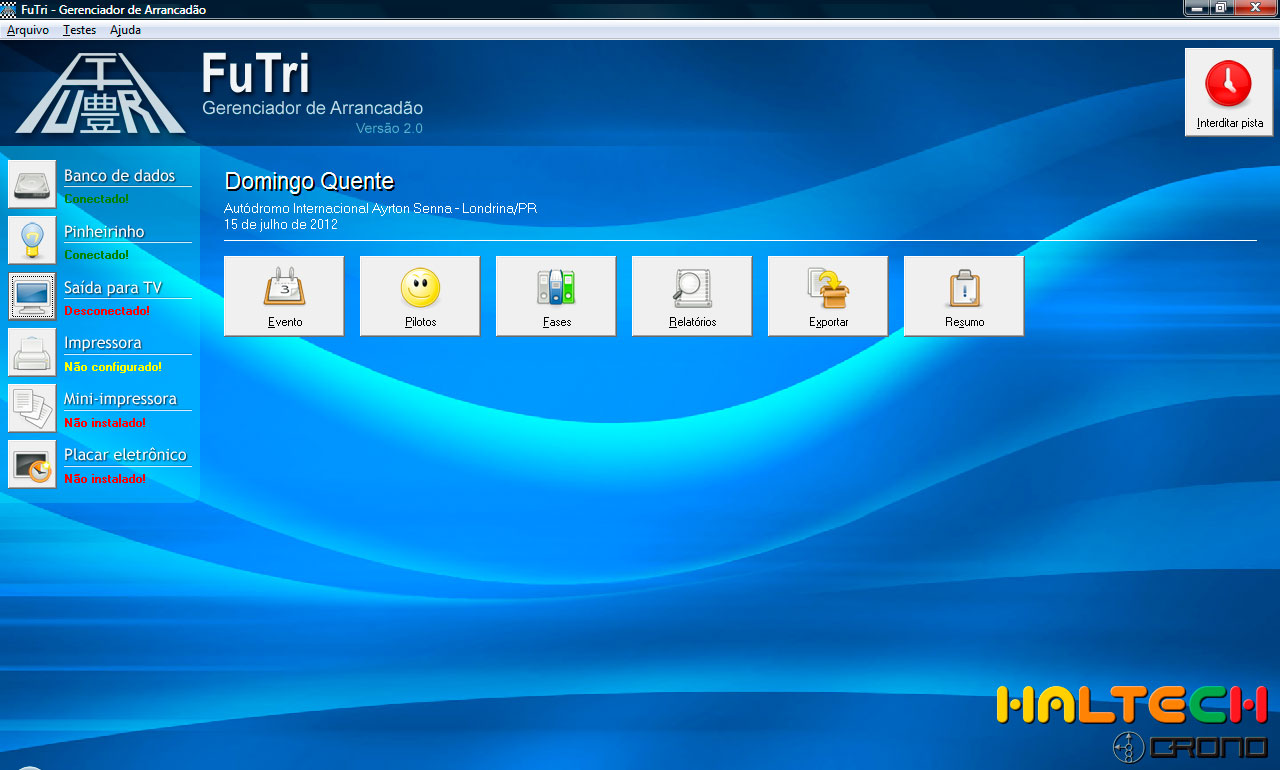Click the Exportar box icon button

828,296
